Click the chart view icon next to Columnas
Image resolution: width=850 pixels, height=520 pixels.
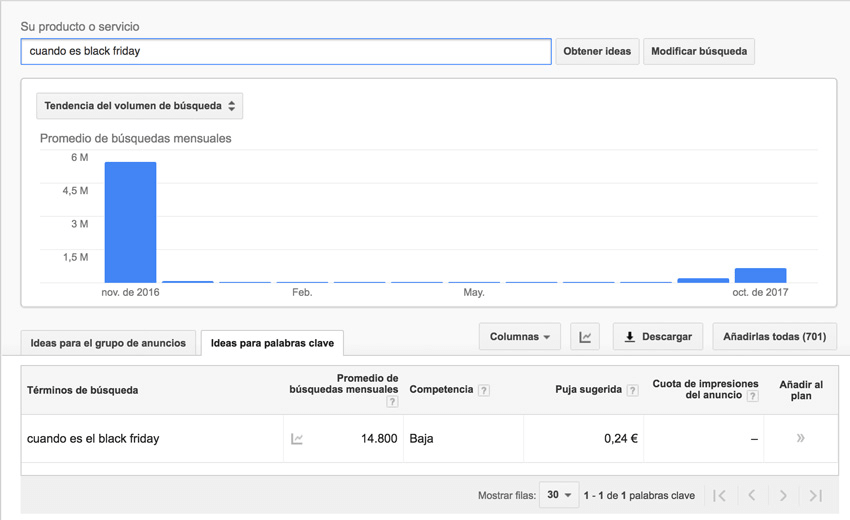coord(585,337)
